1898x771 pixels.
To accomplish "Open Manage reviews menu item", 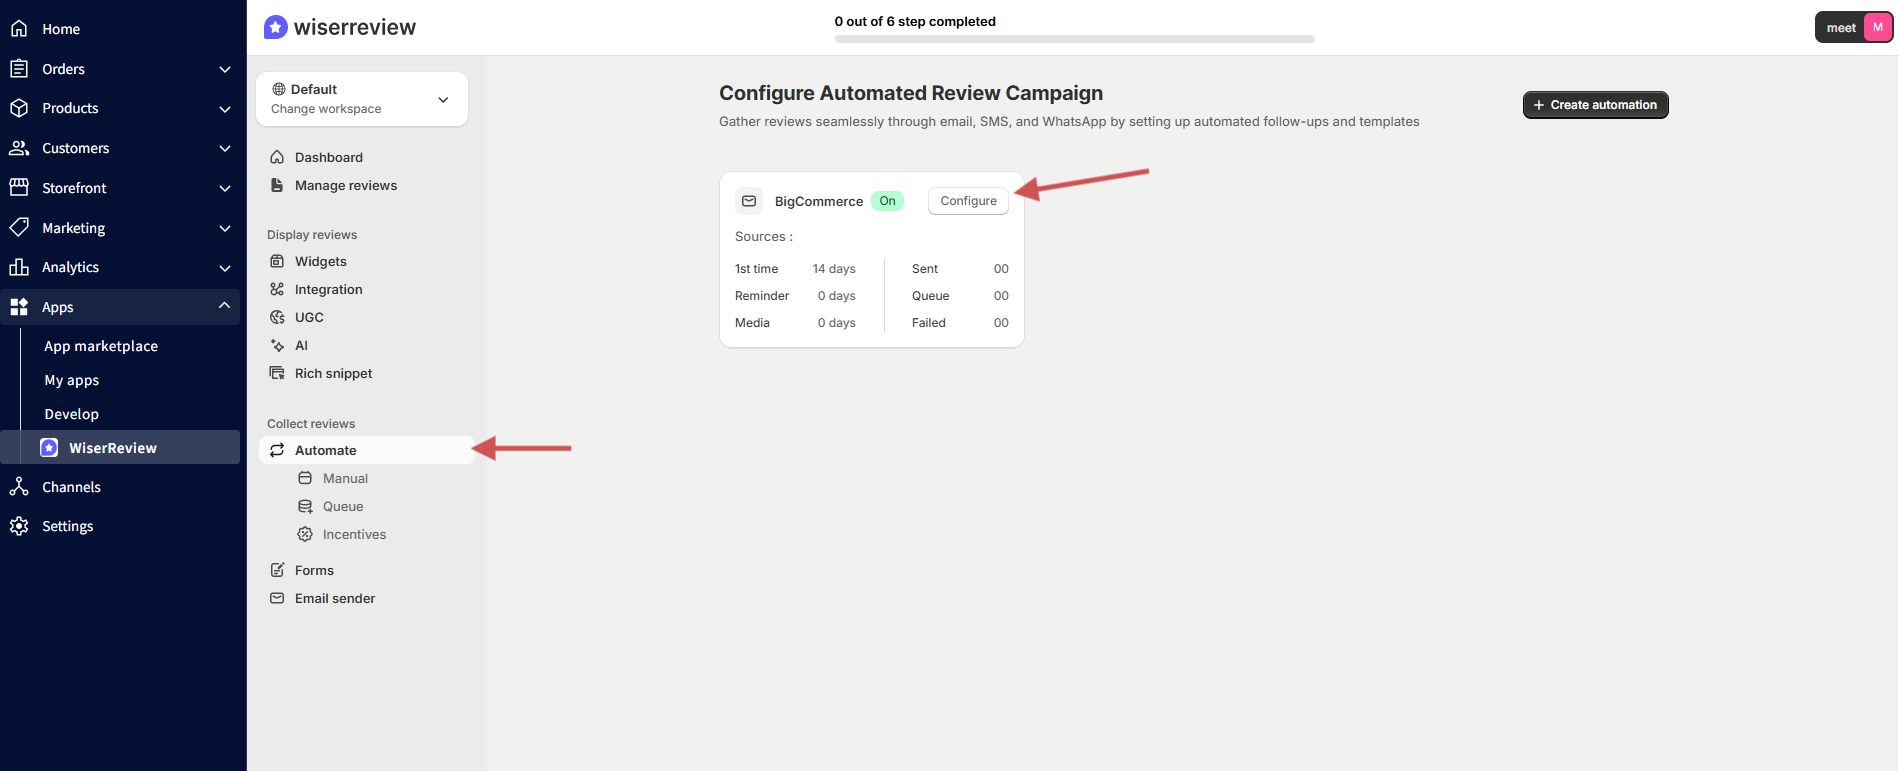I will (x=345, y=185).
